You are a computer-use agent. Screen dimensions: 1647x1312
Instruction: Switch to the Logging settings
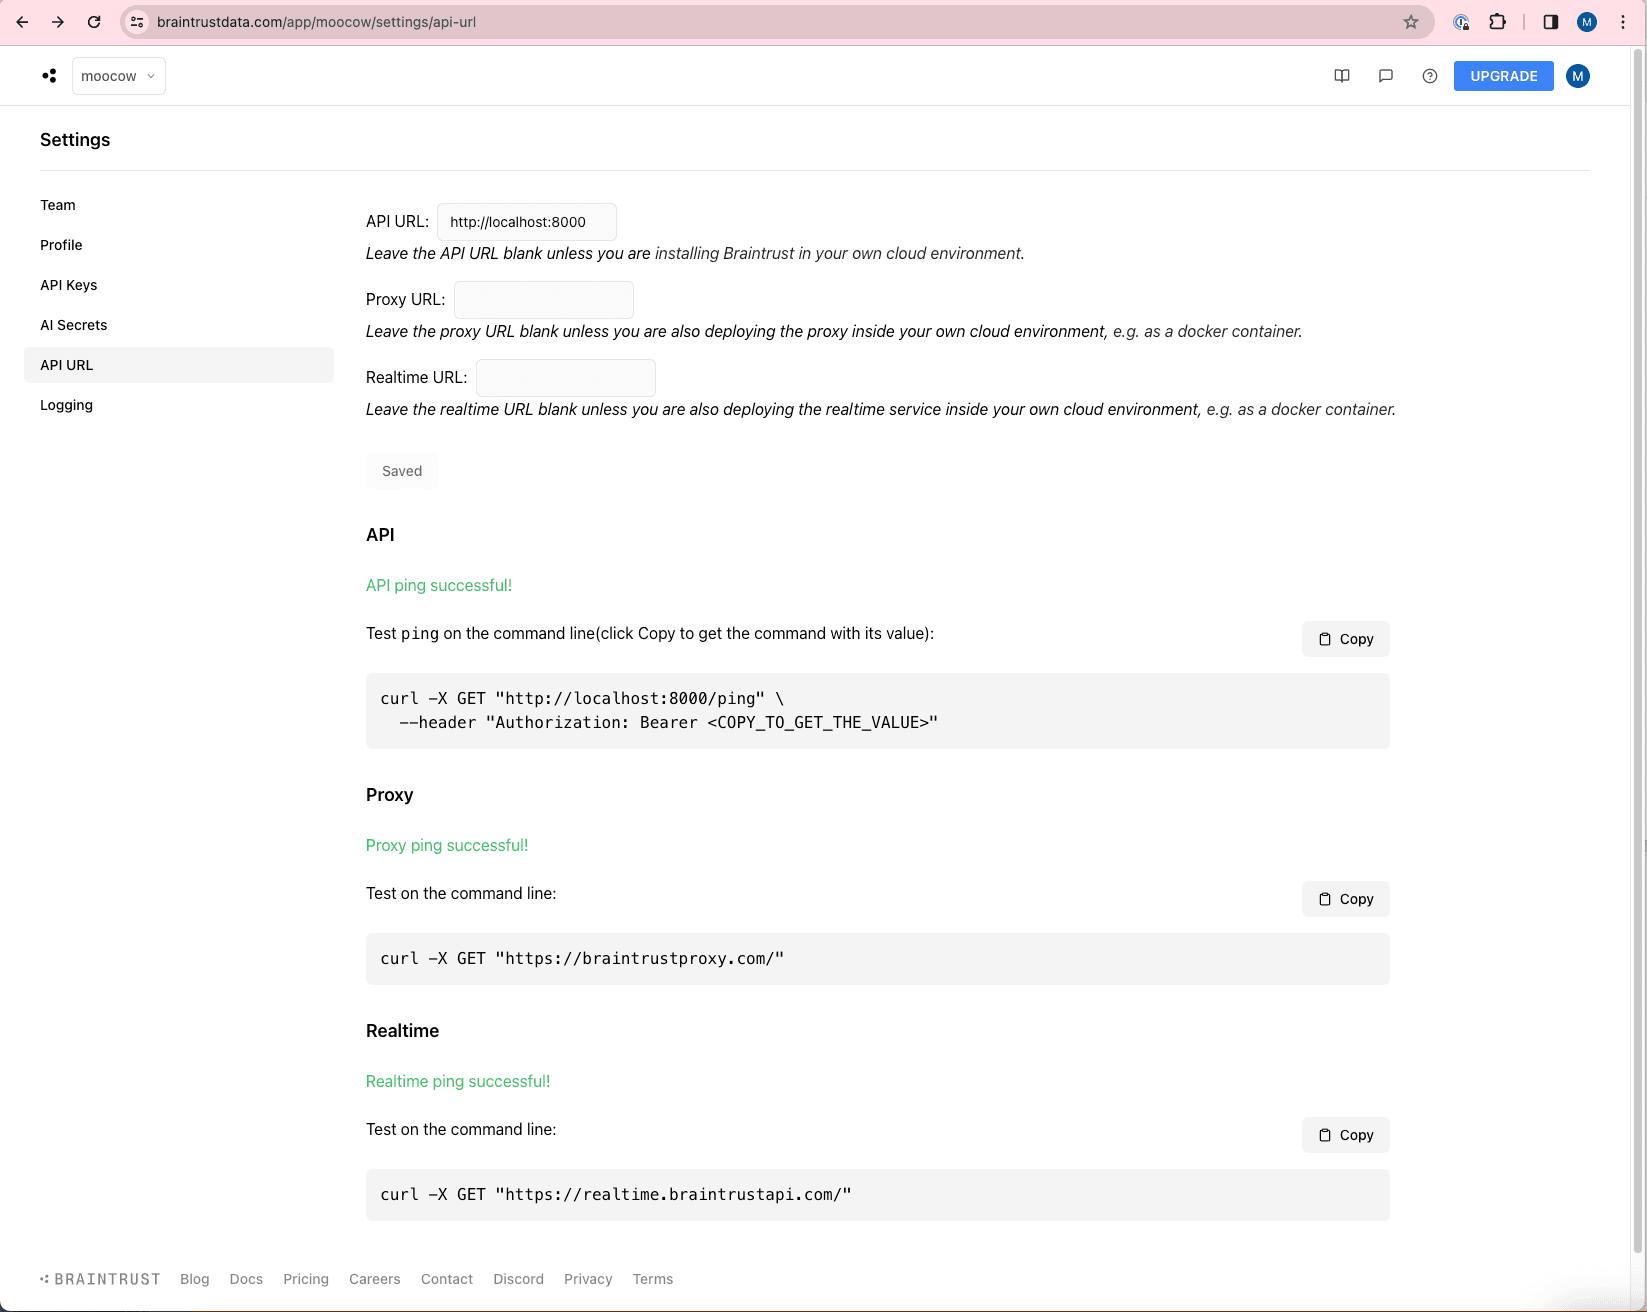(65, 404)
